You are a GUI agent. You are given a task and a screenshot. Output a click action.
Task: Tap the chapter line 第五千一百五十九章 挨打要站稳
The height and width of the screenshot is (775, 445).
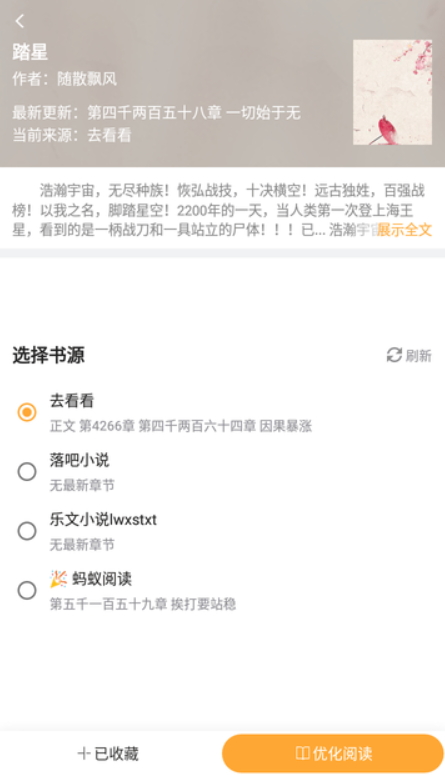pyautogui.click(x=143, y=604)
